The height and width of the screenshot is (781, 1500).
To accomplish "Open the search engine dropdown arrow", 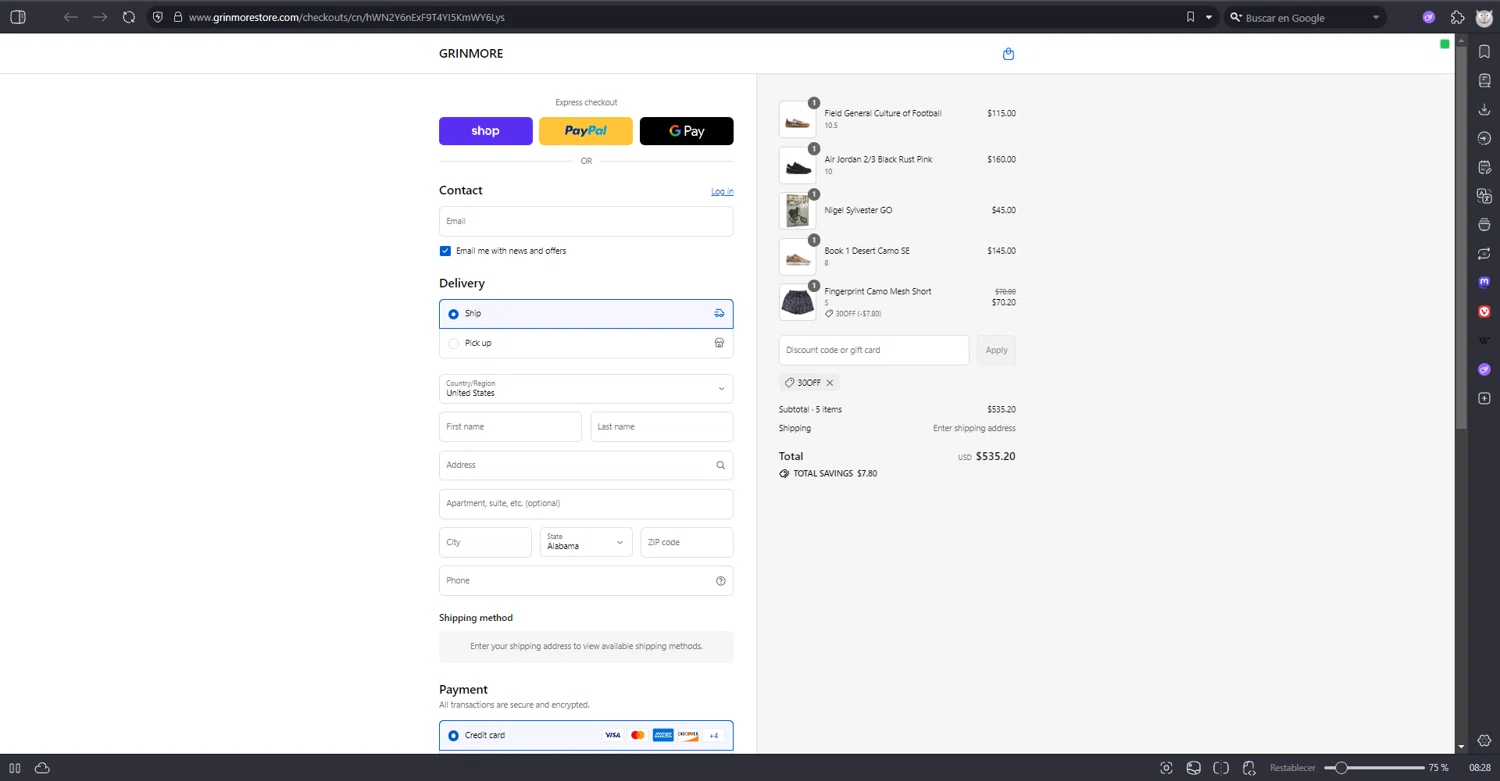I will click(1376, 17).
